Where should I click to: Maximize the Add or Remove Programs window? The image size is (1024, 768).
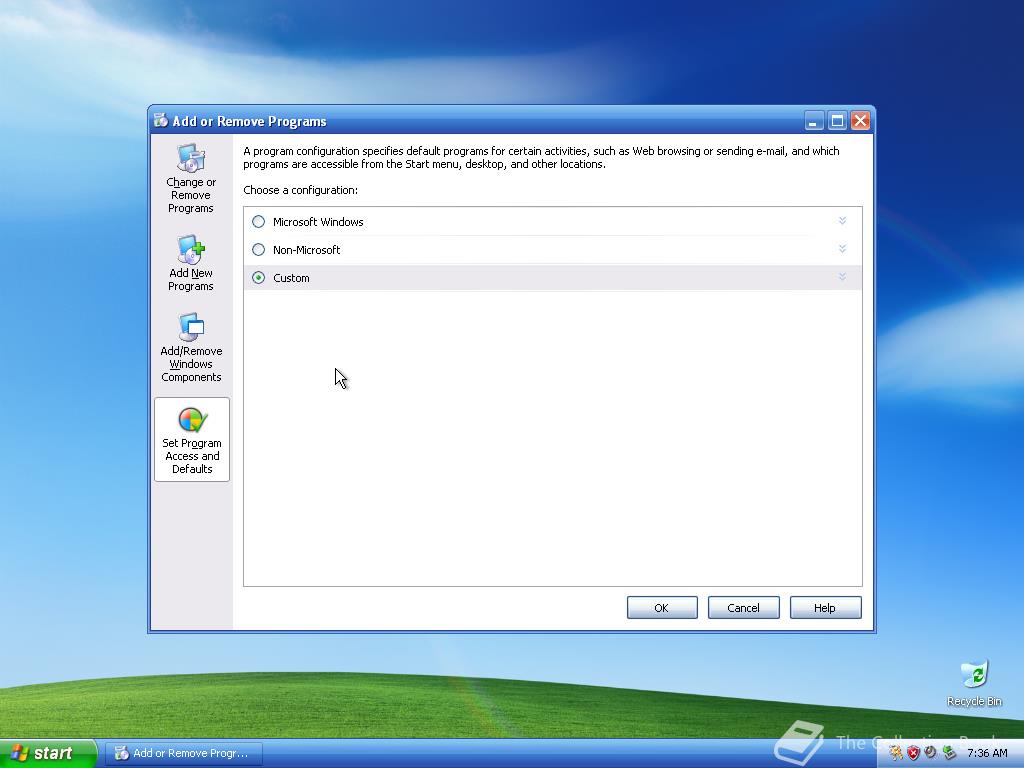pos(837,121)
